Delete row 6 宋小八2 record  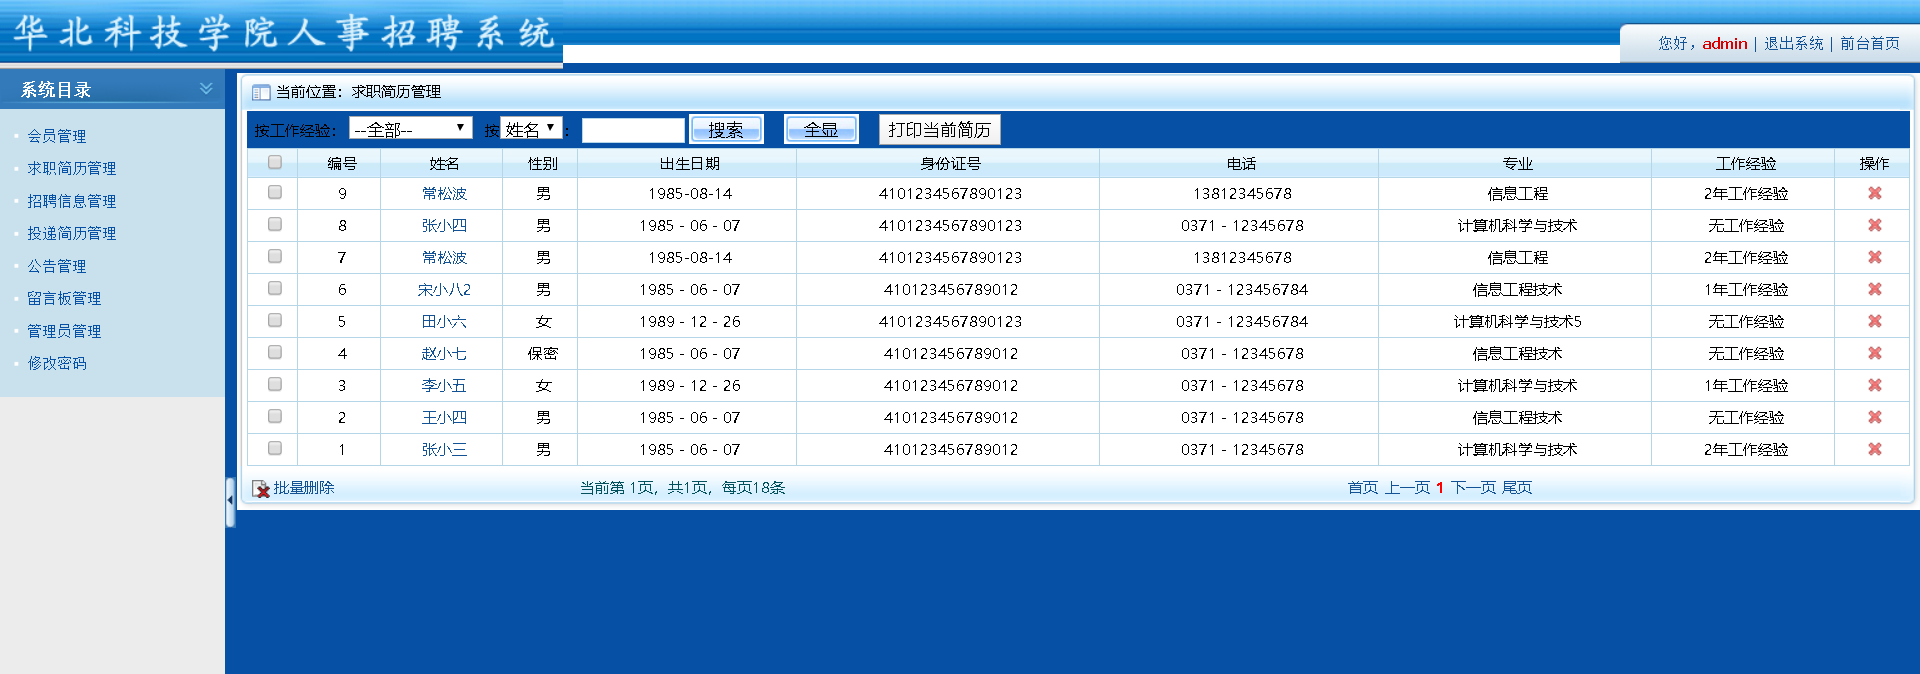pyautogui.click(x=1874, y=289)
